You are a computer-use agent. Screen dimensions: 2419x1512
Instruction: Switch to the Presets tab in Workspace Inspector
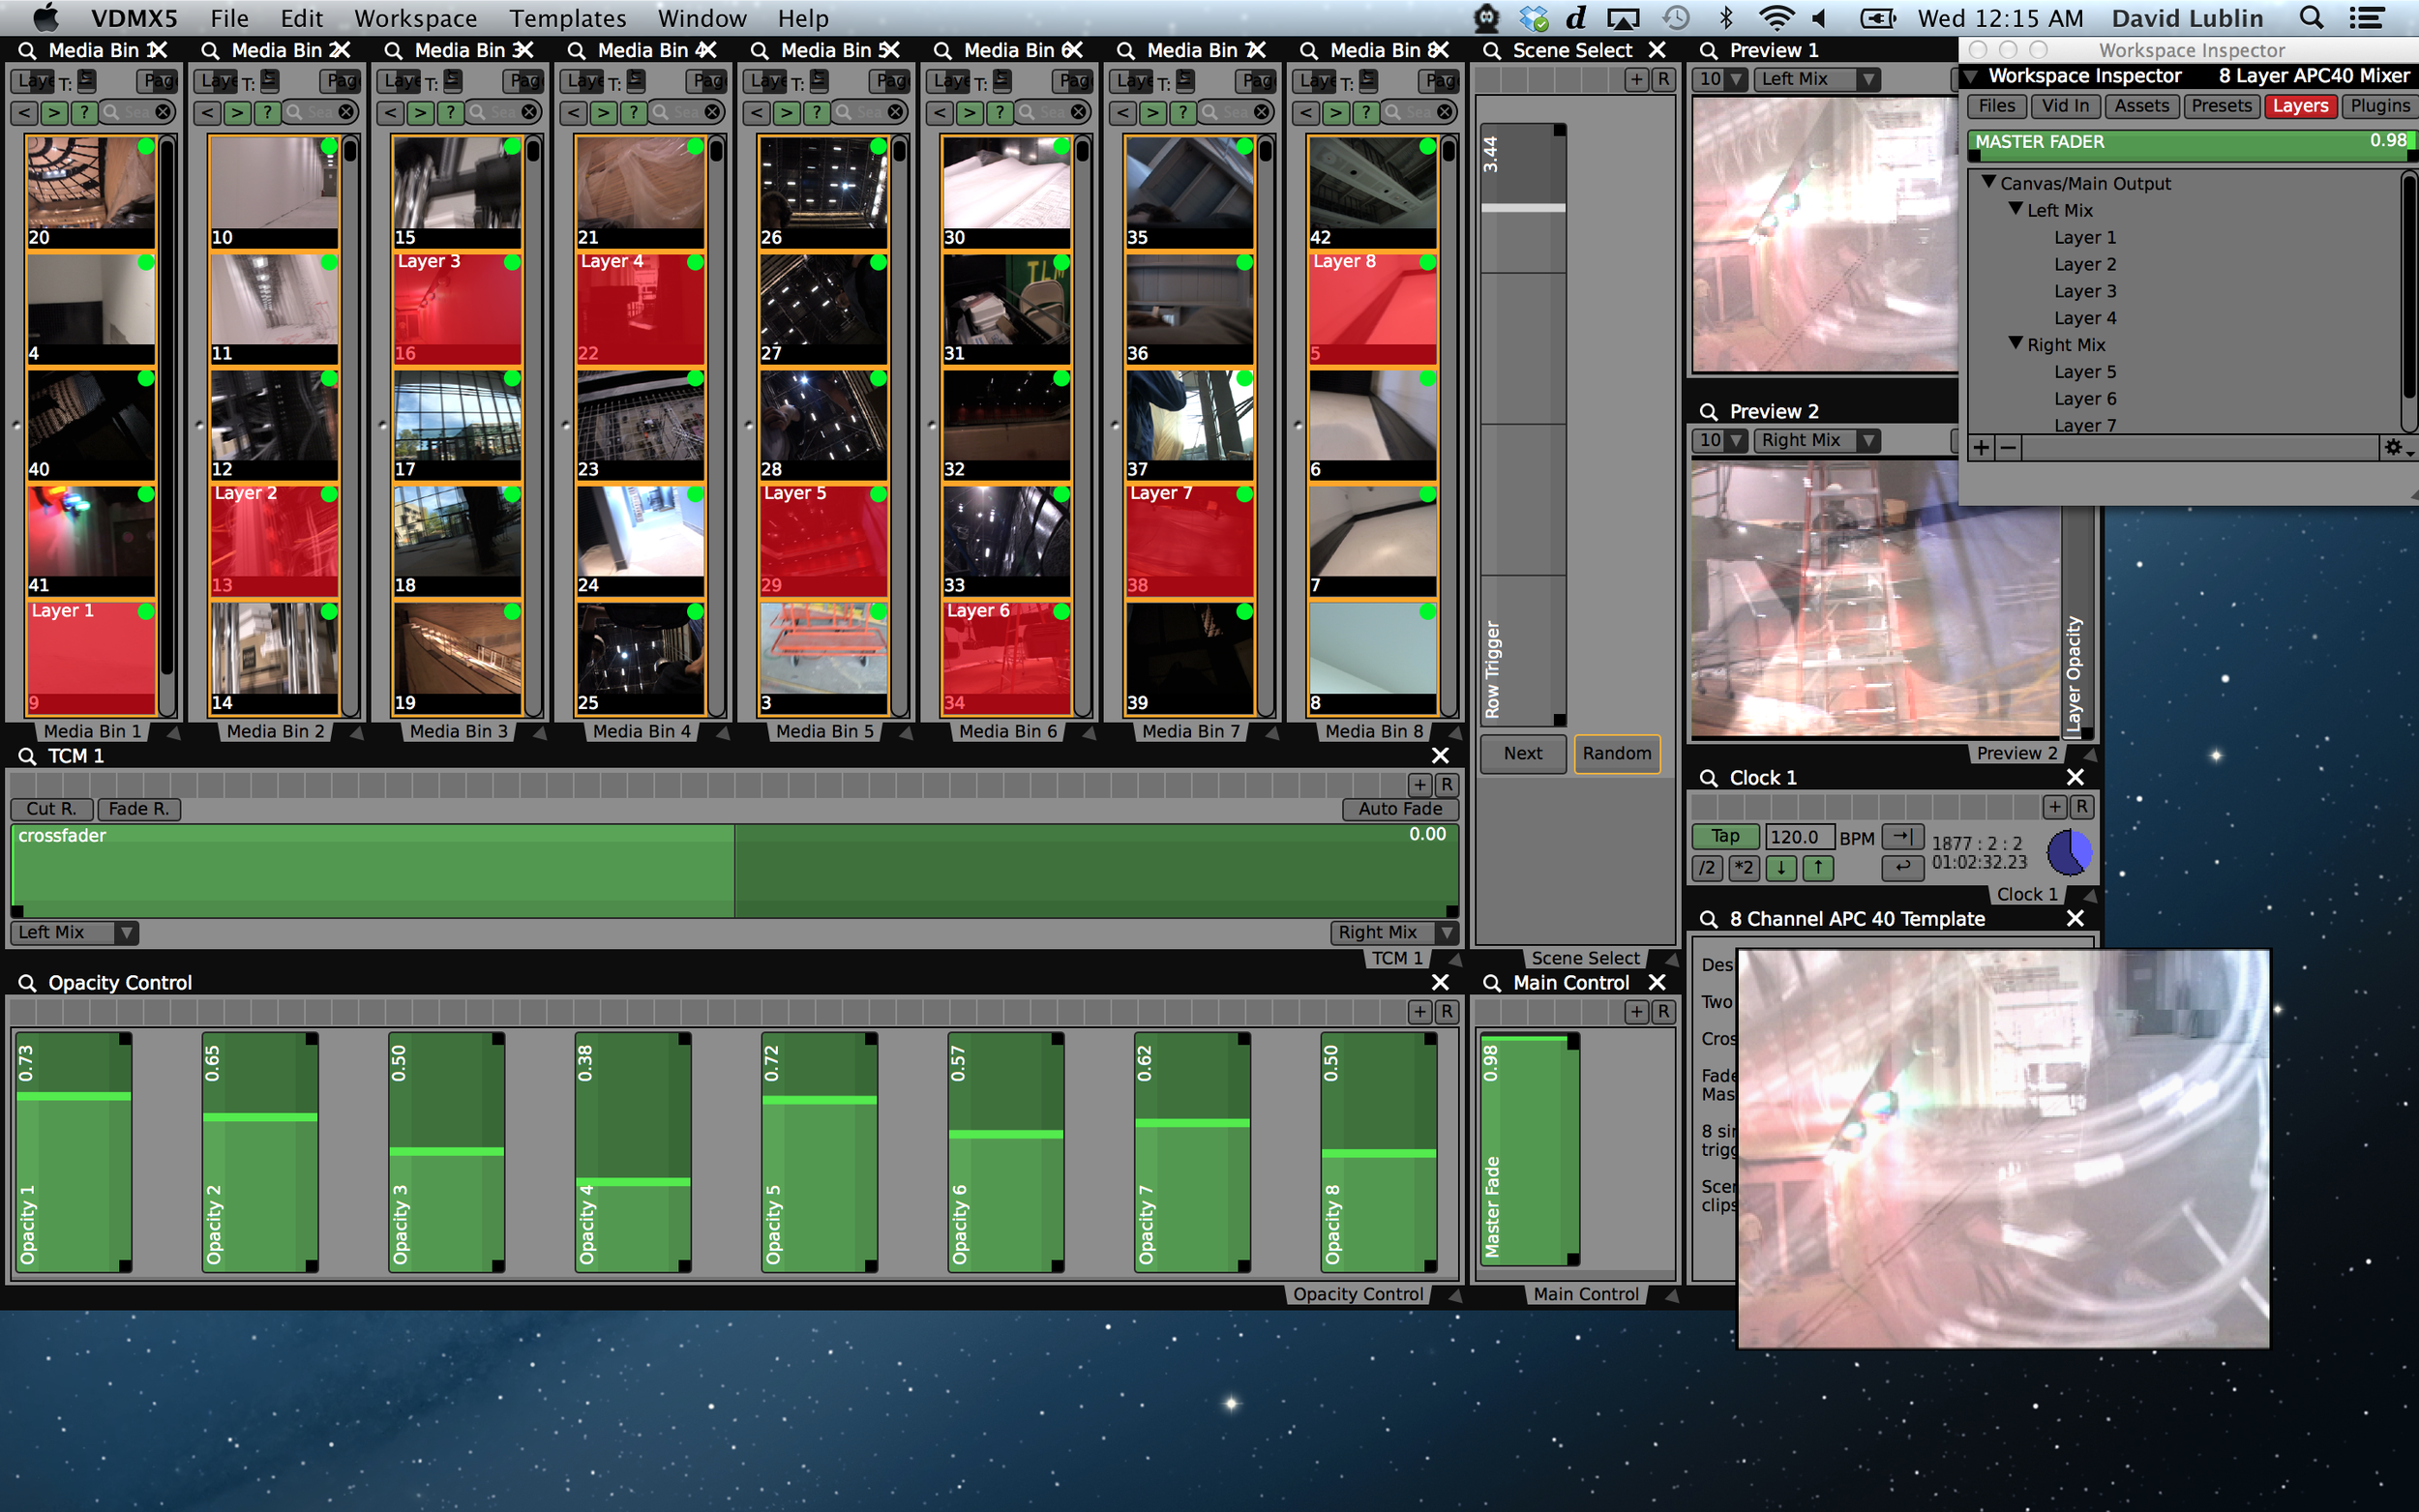point(2222,106)
